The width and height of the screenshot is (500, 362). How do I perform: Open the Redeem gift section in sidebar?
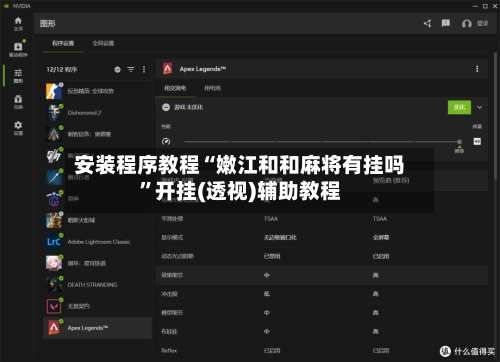pos(18,102)
